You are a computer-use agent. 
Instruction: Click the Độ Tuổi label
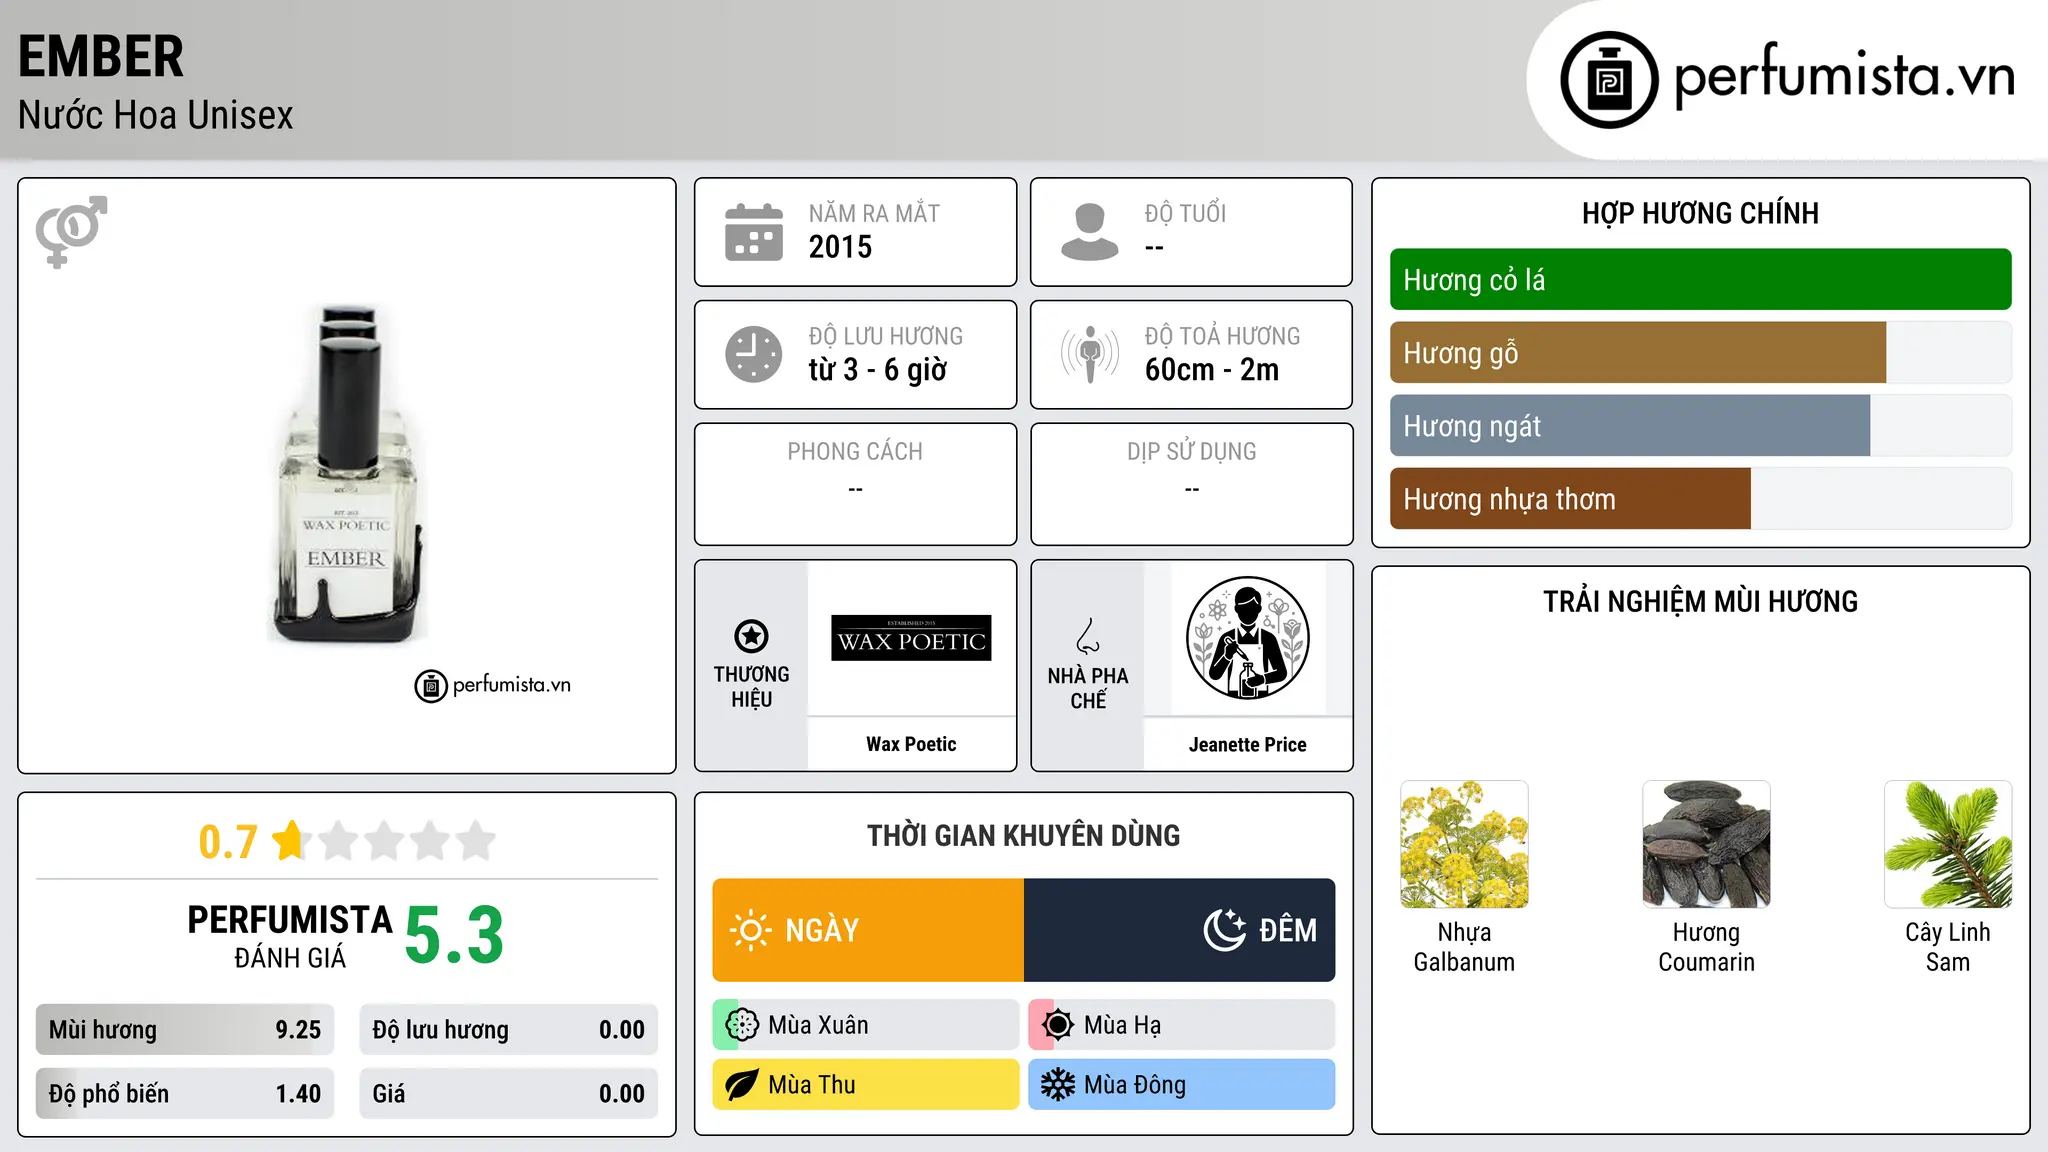(x=1185, y=214)
